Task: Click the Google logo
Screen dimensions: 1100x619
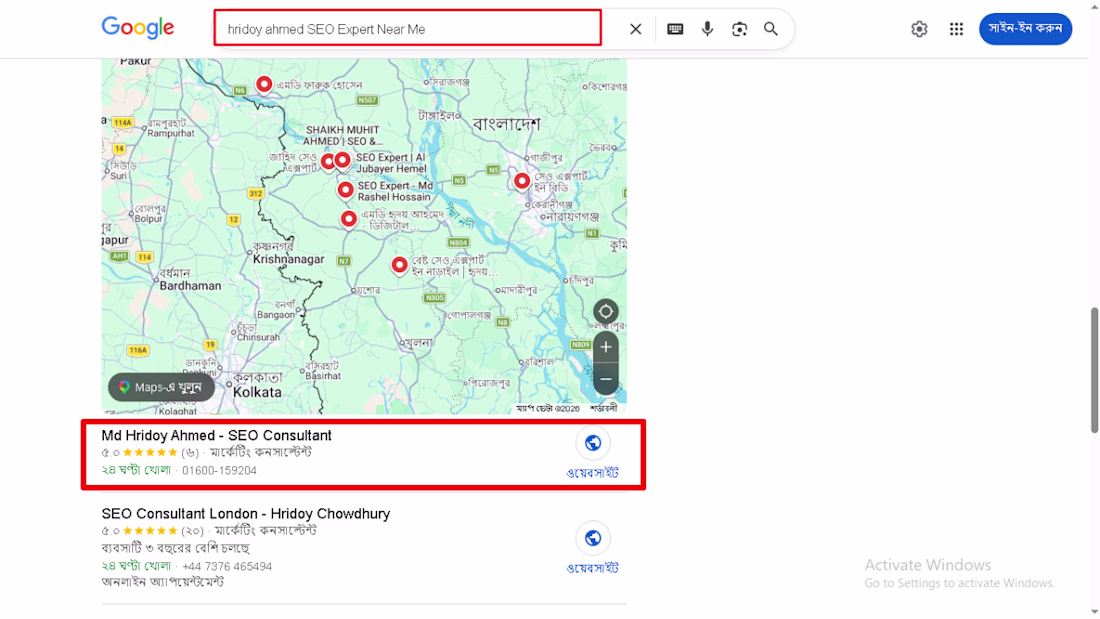Action: pyautogui.click(x=138, y=28)
